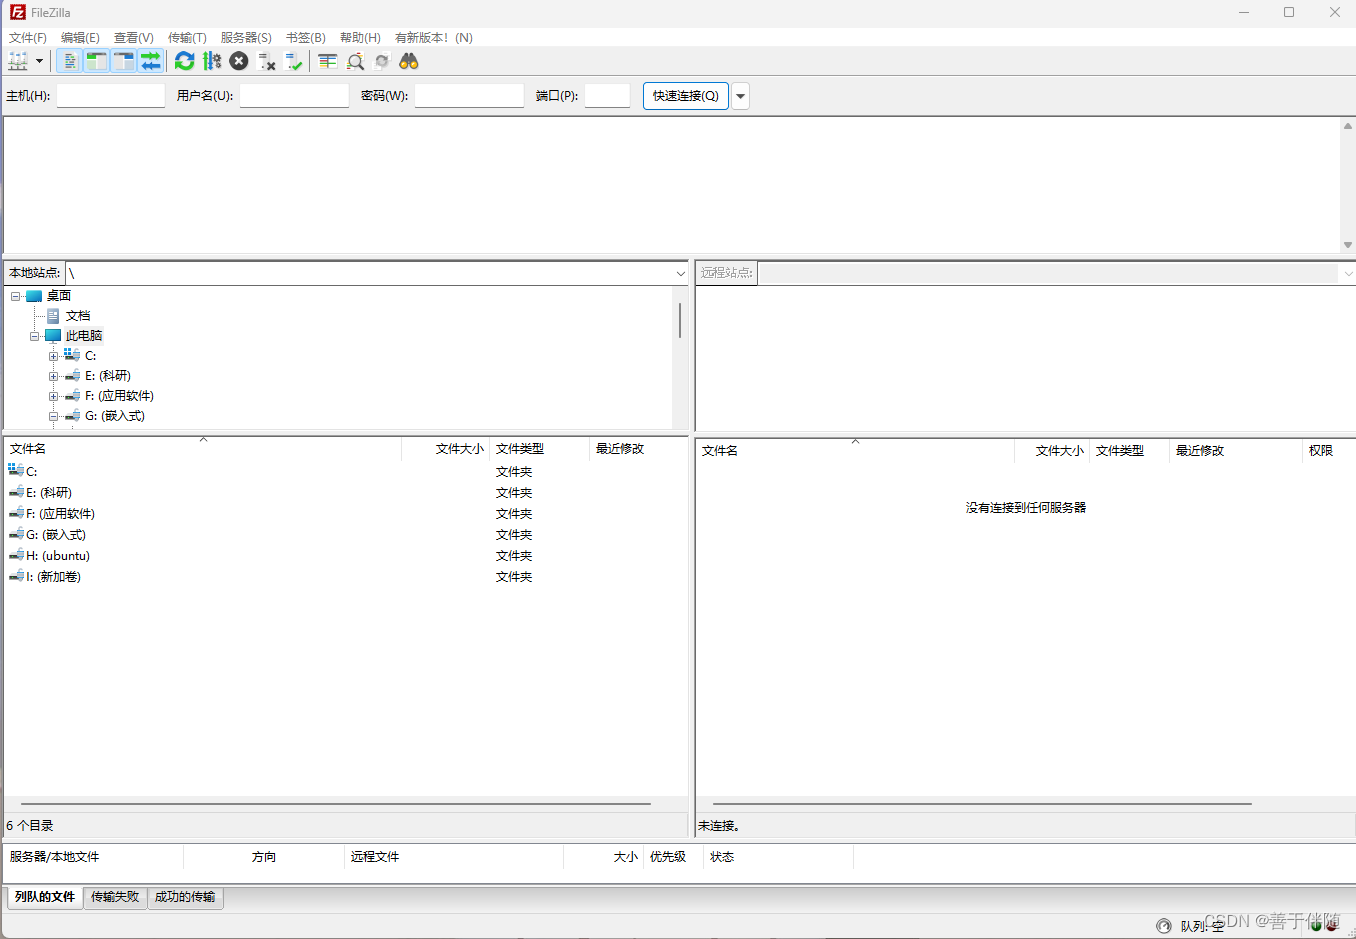Collapse the G: (嵌入式) tree node
Image resolution: width=1356 pixels, height=939 pixels.
point(54,416)
